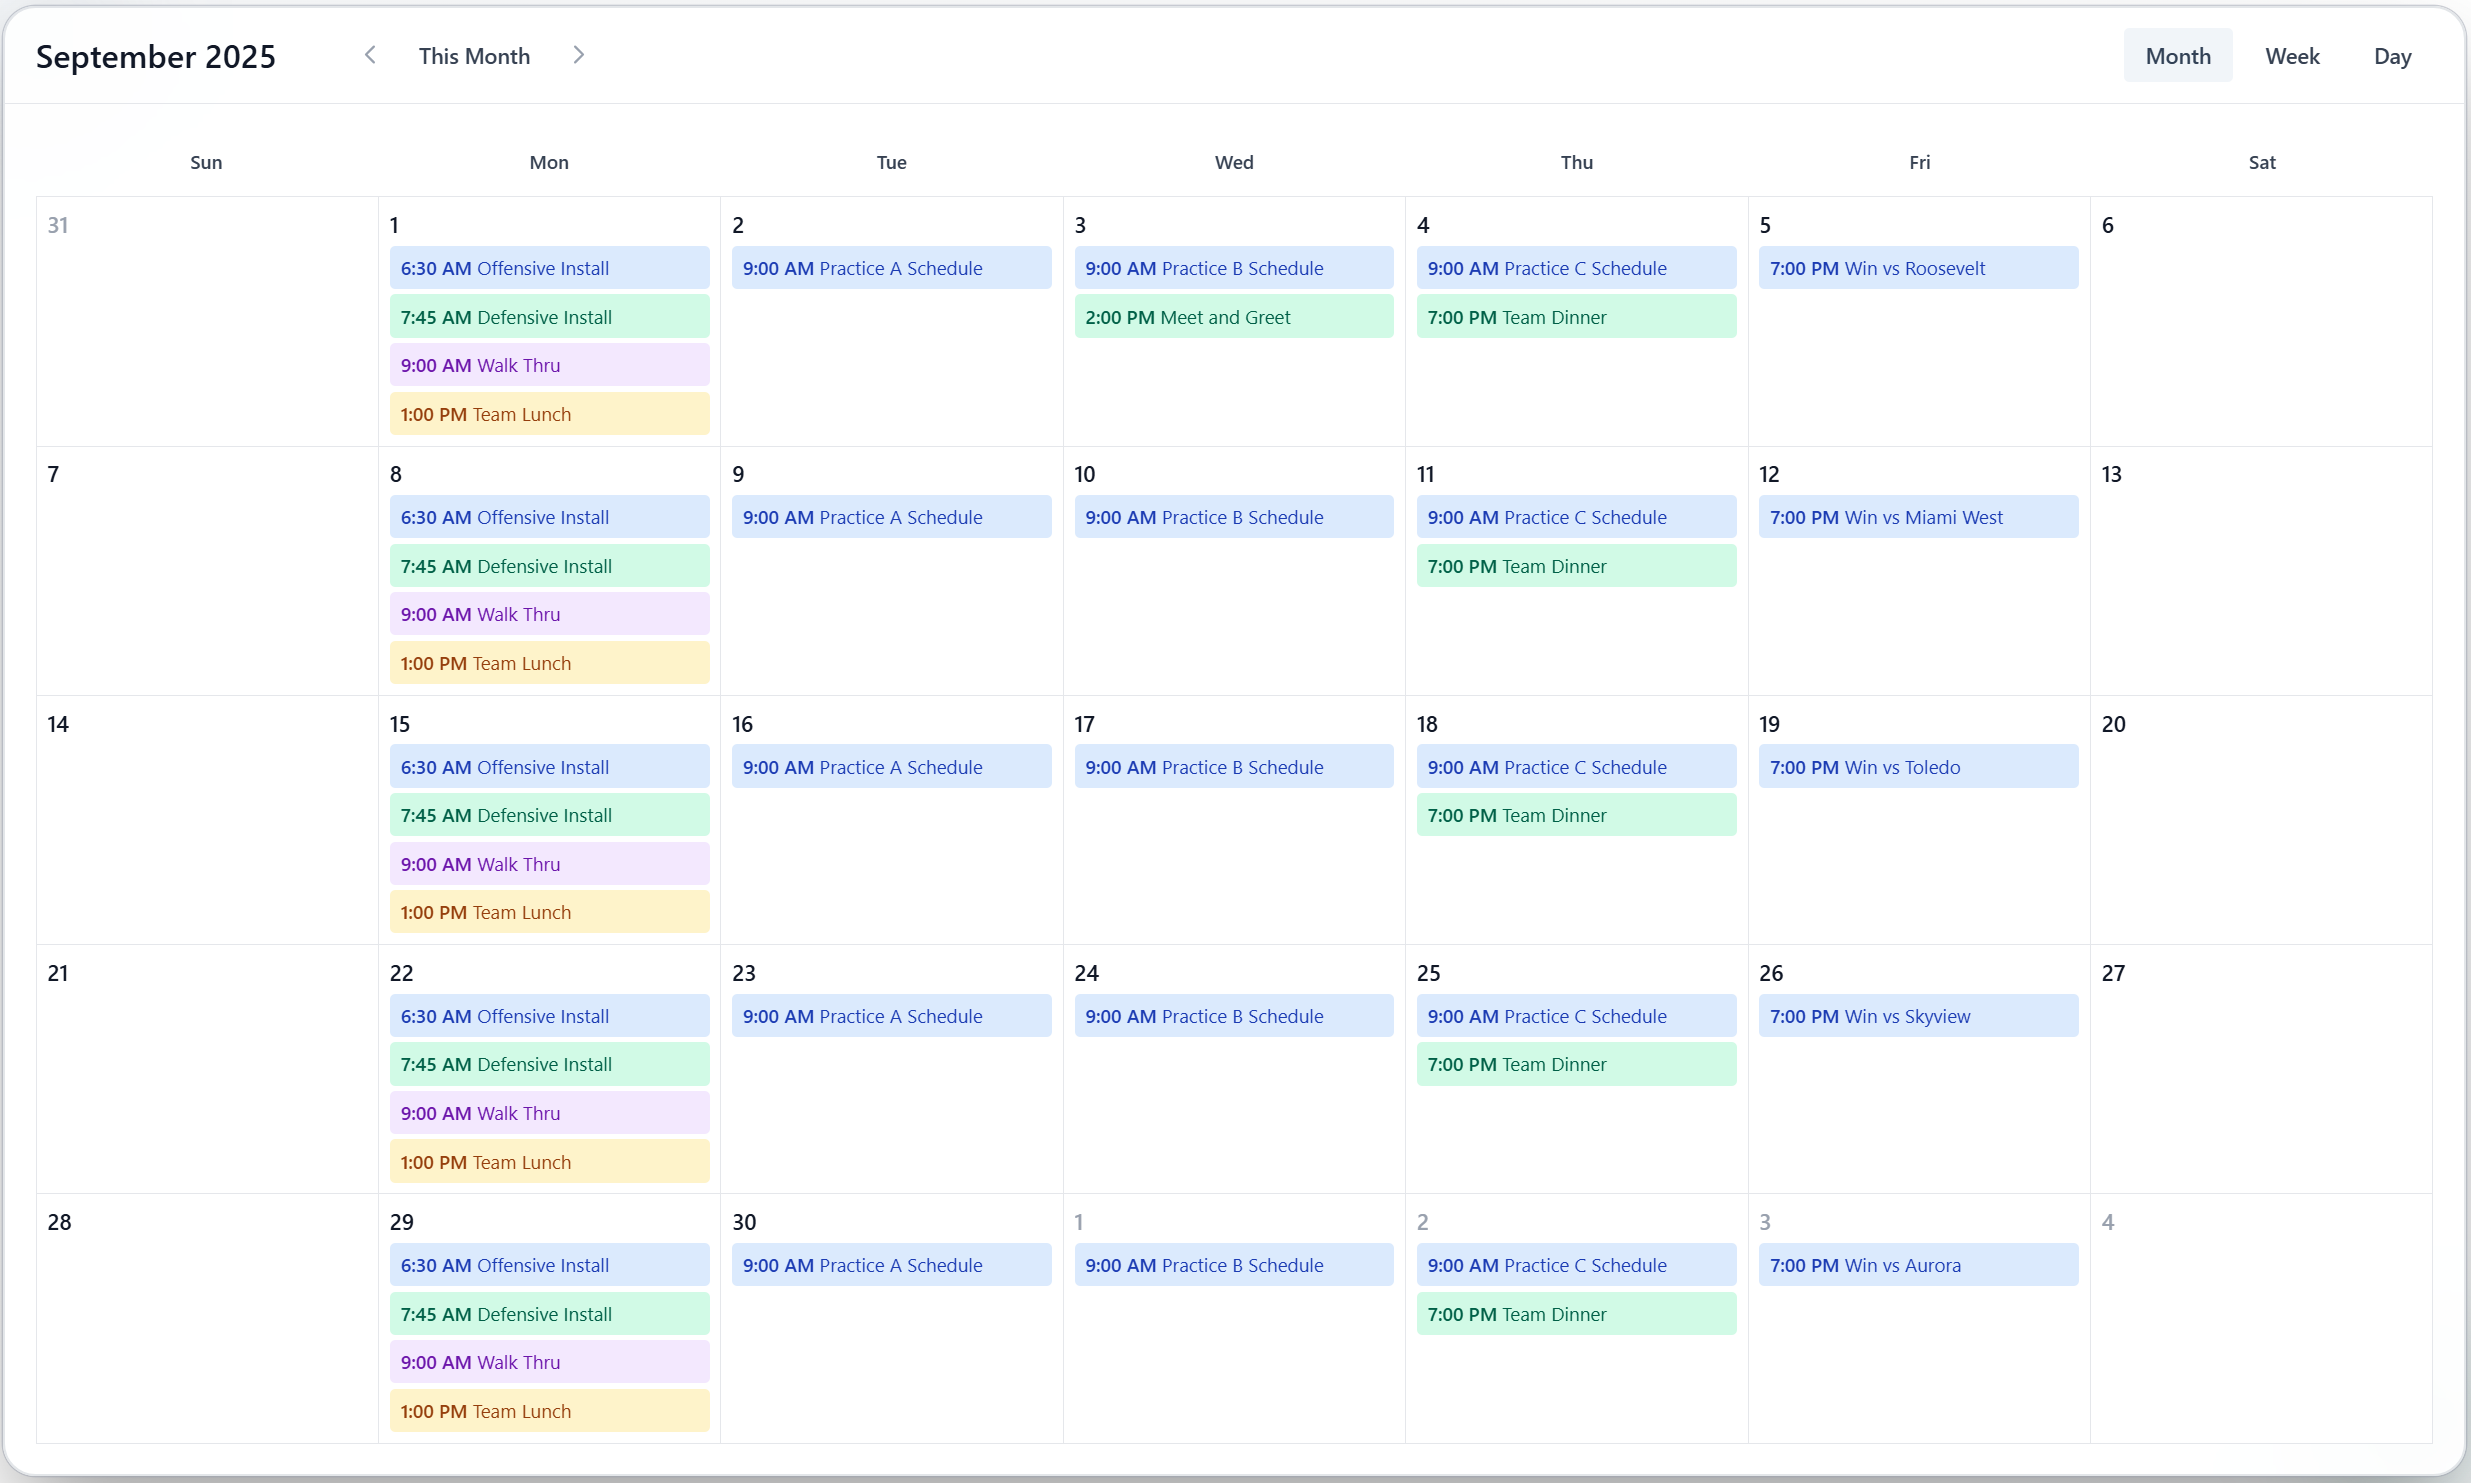Open the 2:00 PM Meet and Greet event

1234,317
